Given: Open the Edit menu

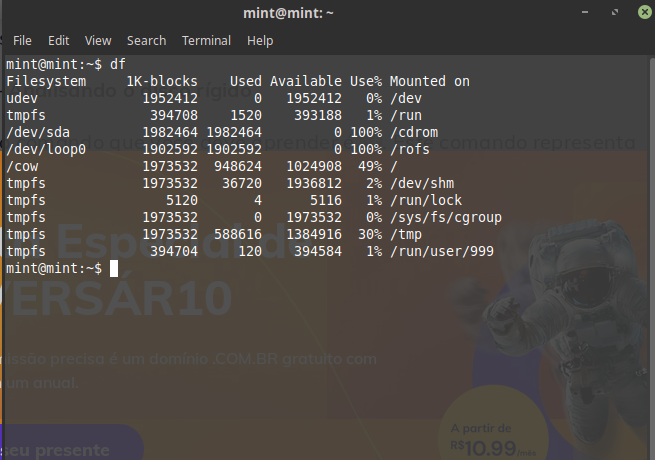Looking at the screenshot, I should 58,41.
